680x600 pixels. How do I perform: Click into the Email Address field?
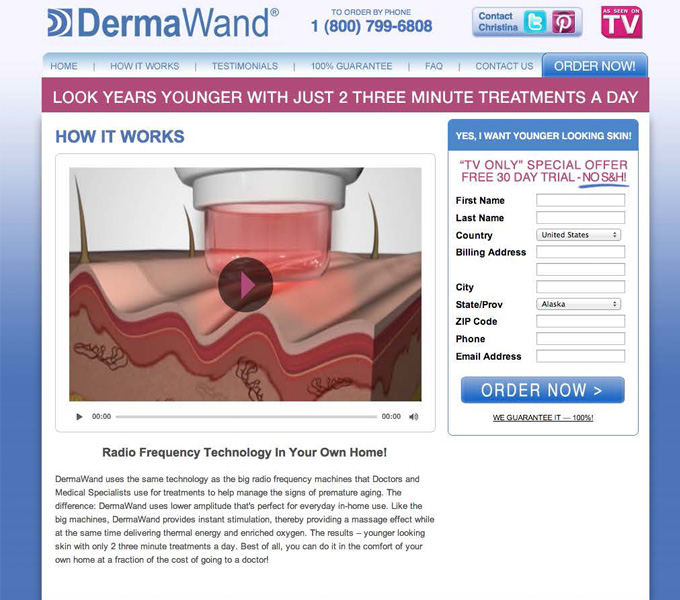click(x=581, y=356)
